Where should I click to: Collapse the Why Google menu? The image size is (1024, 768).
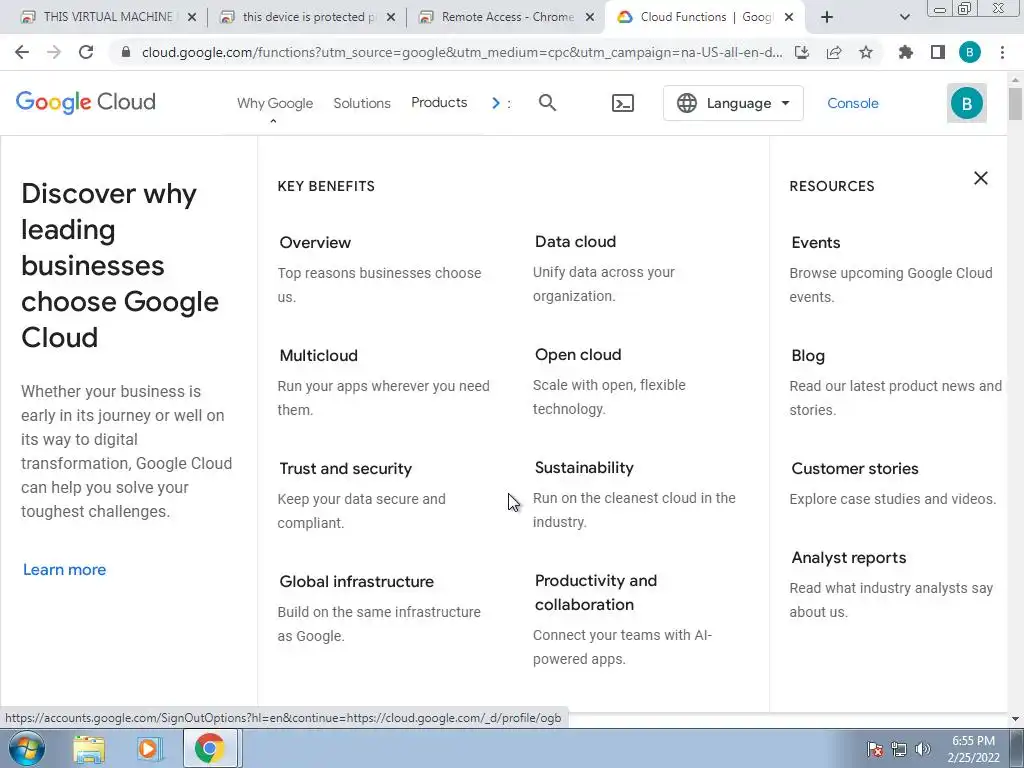click(275, 104)
